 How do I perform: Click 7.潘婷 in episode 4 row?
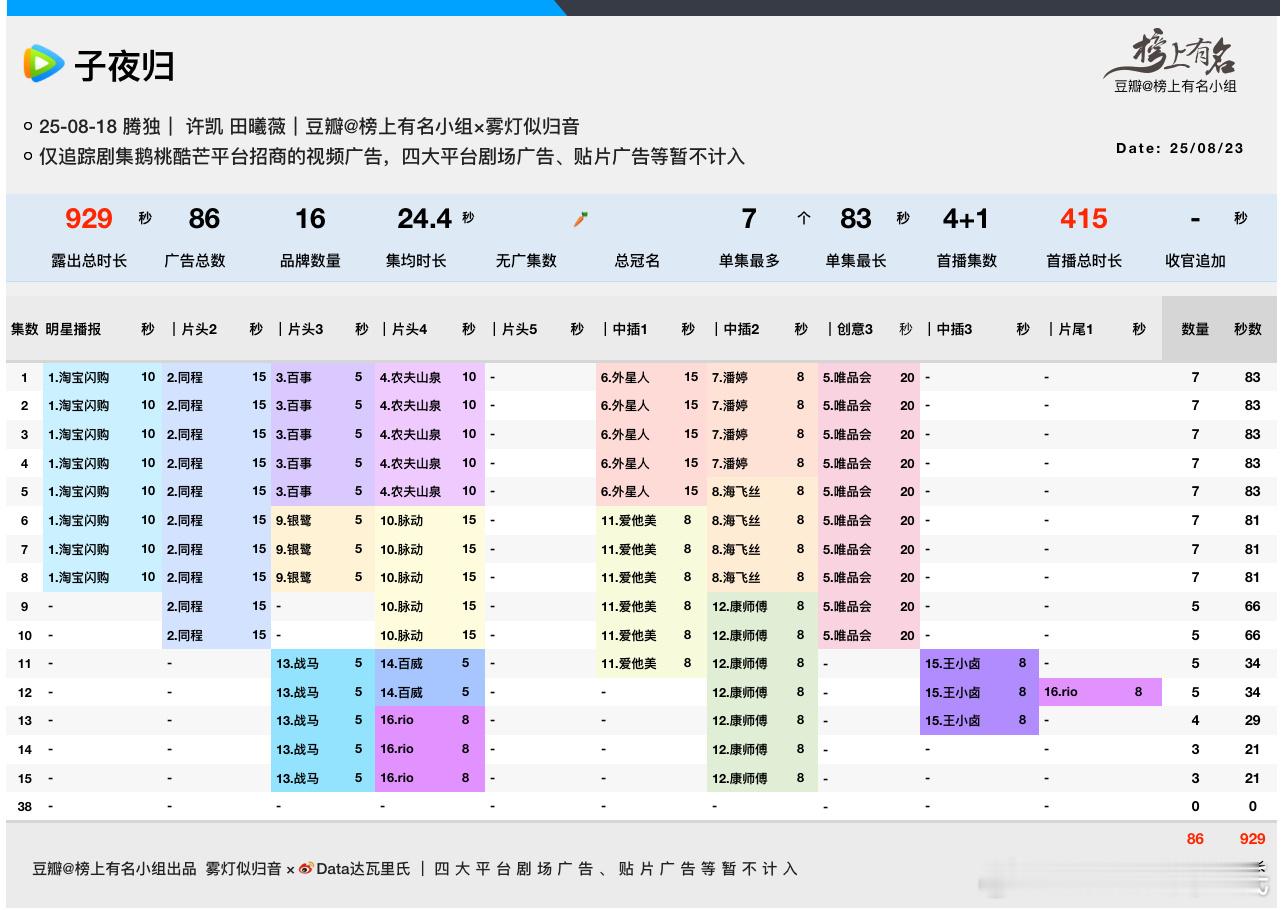click(x=730, y=463)
